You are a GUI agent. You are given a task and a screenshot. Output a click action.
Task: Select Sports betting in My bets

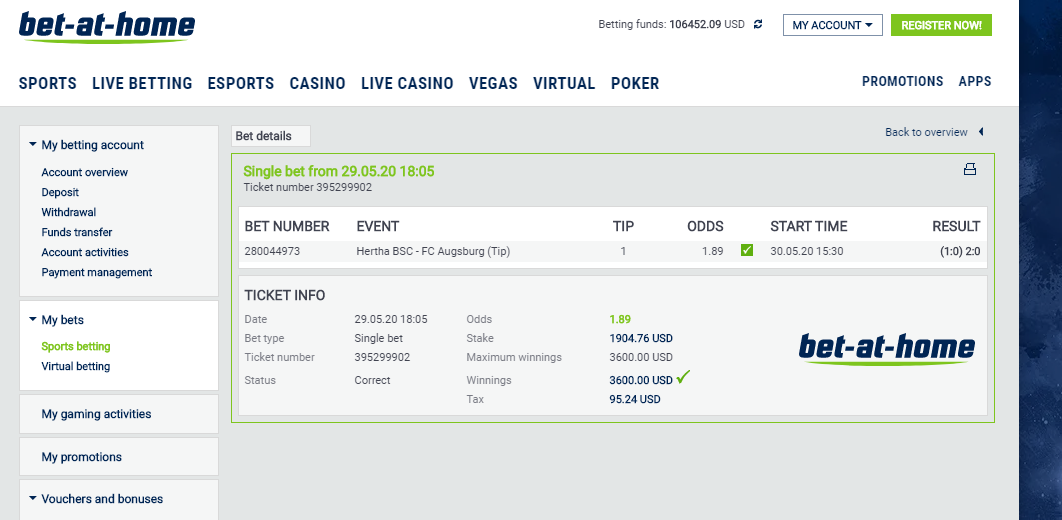pyautogui.click(x=76, y=346)
